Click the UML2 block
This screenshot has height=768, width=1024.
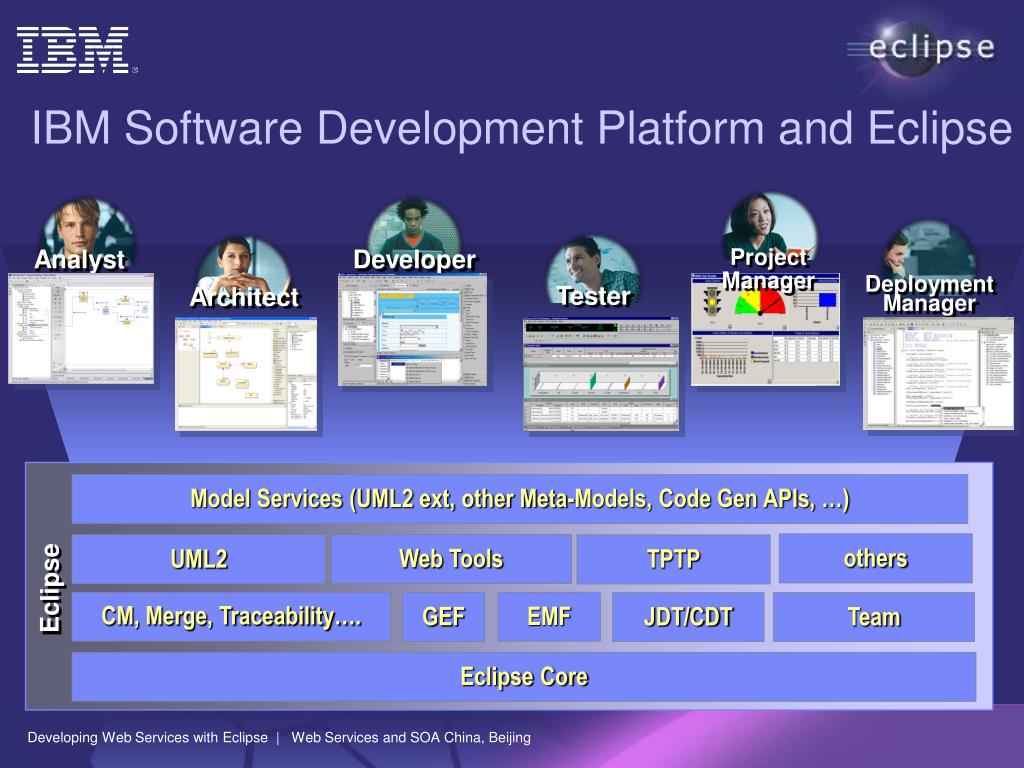pyautogui.click(x=199, y=559)
